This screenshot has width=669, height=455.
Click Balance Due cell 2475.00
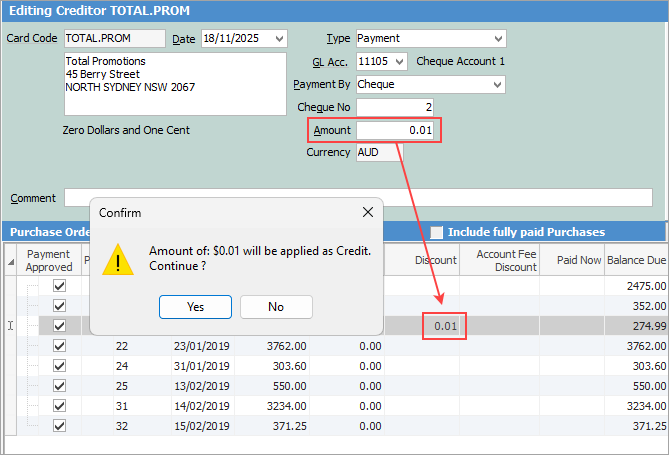point(636,286)
